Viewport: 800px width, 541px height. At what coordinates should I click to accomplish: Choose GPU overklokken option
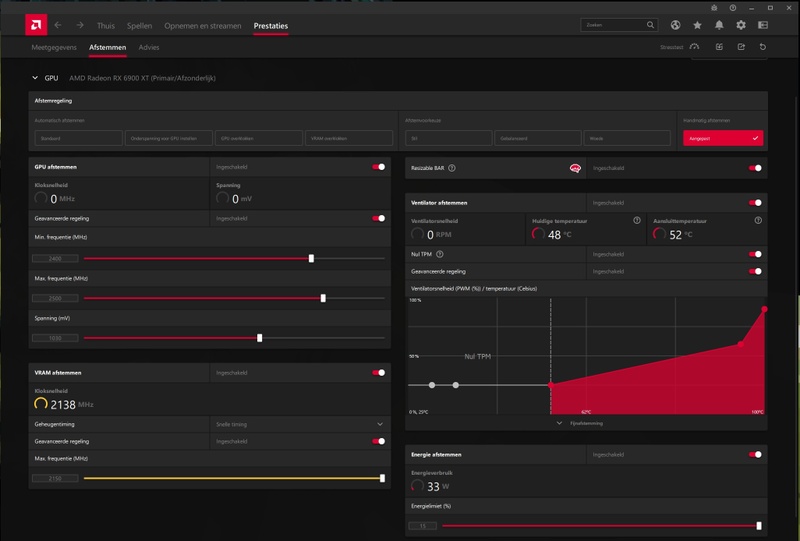pyautogui.click(x=259, y=138)
